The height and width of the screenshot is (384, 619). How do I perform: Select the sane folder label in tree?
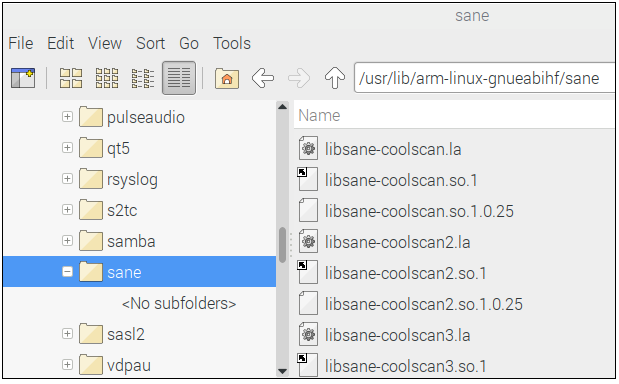(x=124, y=272)
